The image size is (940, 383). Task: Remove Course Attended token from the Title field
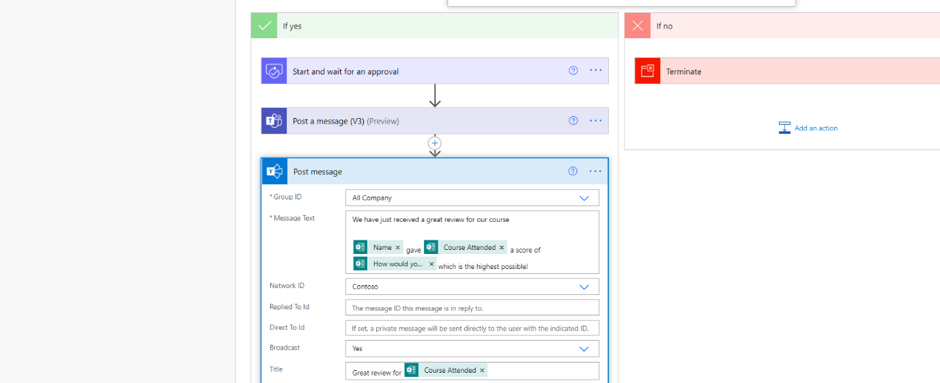(x=482, y=370)
